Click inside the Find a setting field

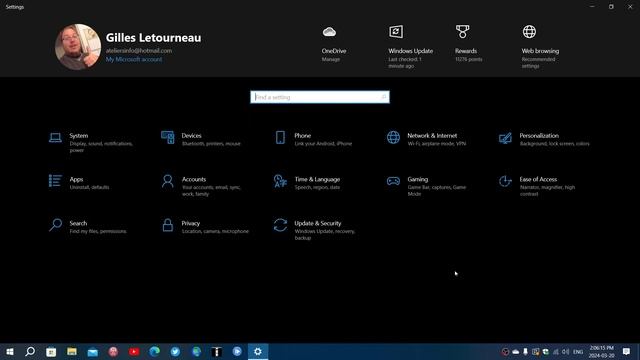pyautogui.click(x=320, y=97)
